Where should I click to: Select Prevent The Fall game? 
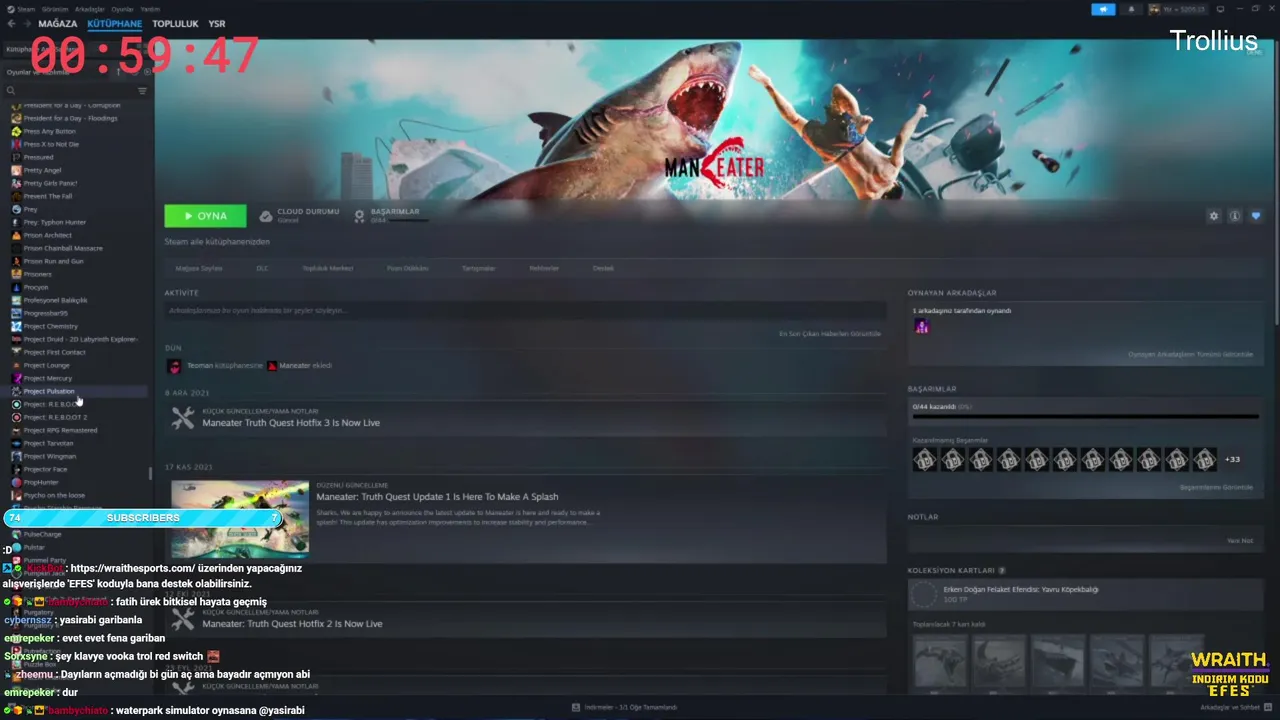coord(47,196)
